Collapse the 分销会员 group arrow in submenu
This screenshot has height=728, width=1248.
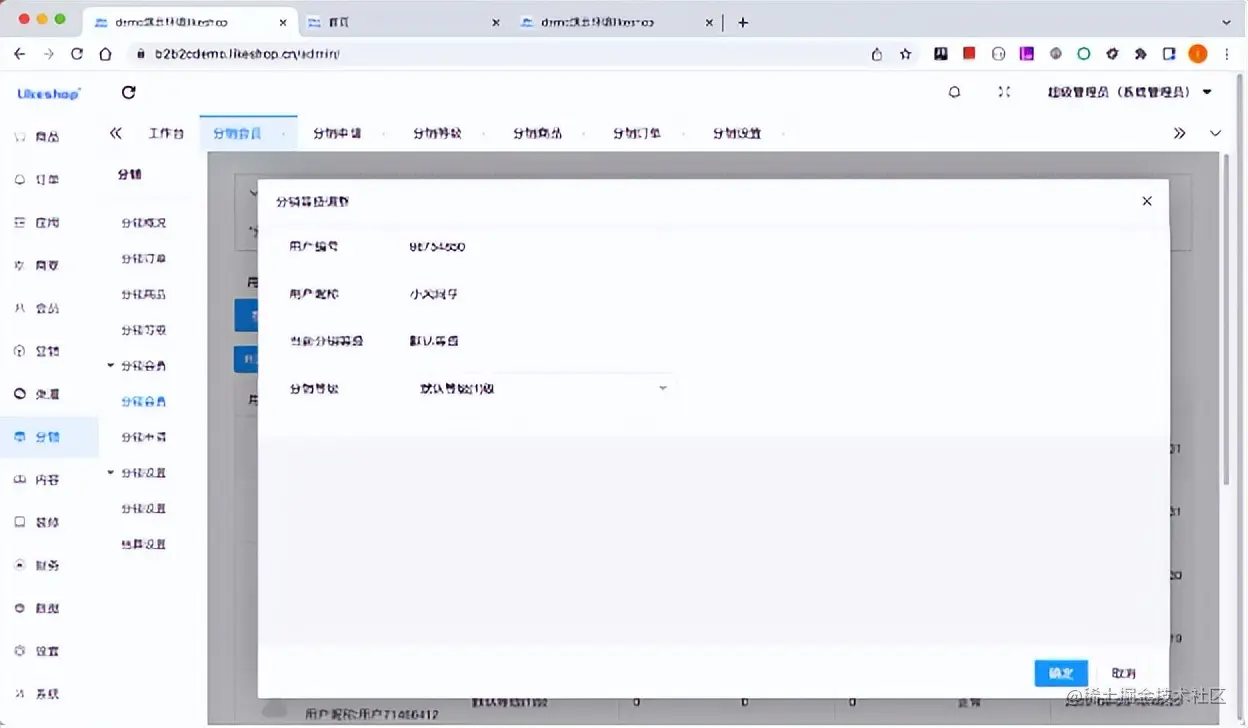point(111,366)
